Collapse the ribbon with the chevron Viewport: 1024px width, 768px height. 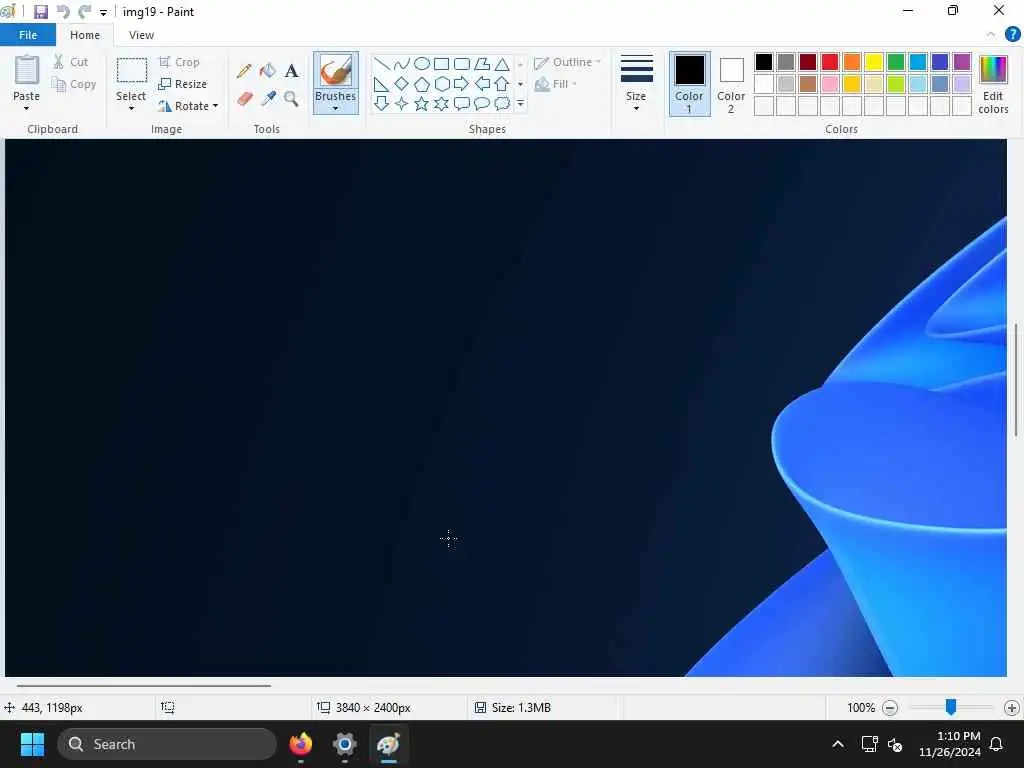pyautogui.click(x=991, y=35)
